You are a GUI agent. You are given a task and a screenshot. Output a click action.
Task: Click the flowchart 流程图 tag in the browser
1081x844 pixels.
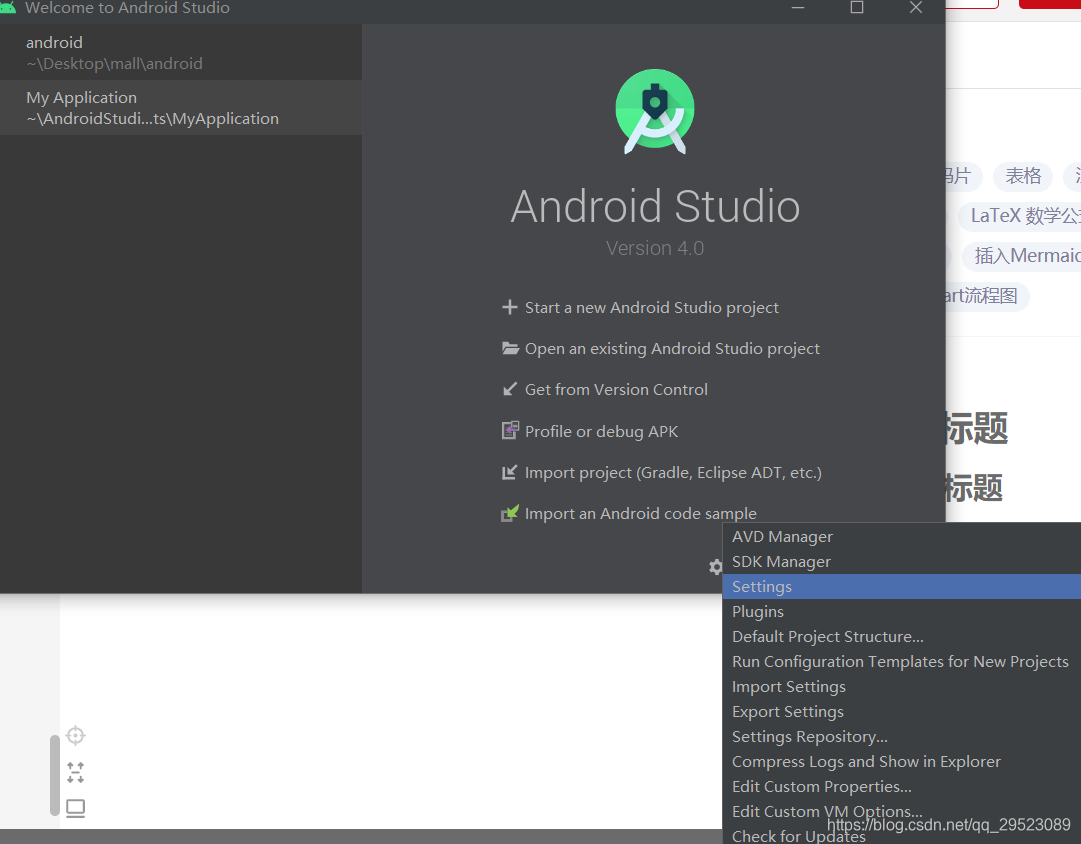coord(987,297)
